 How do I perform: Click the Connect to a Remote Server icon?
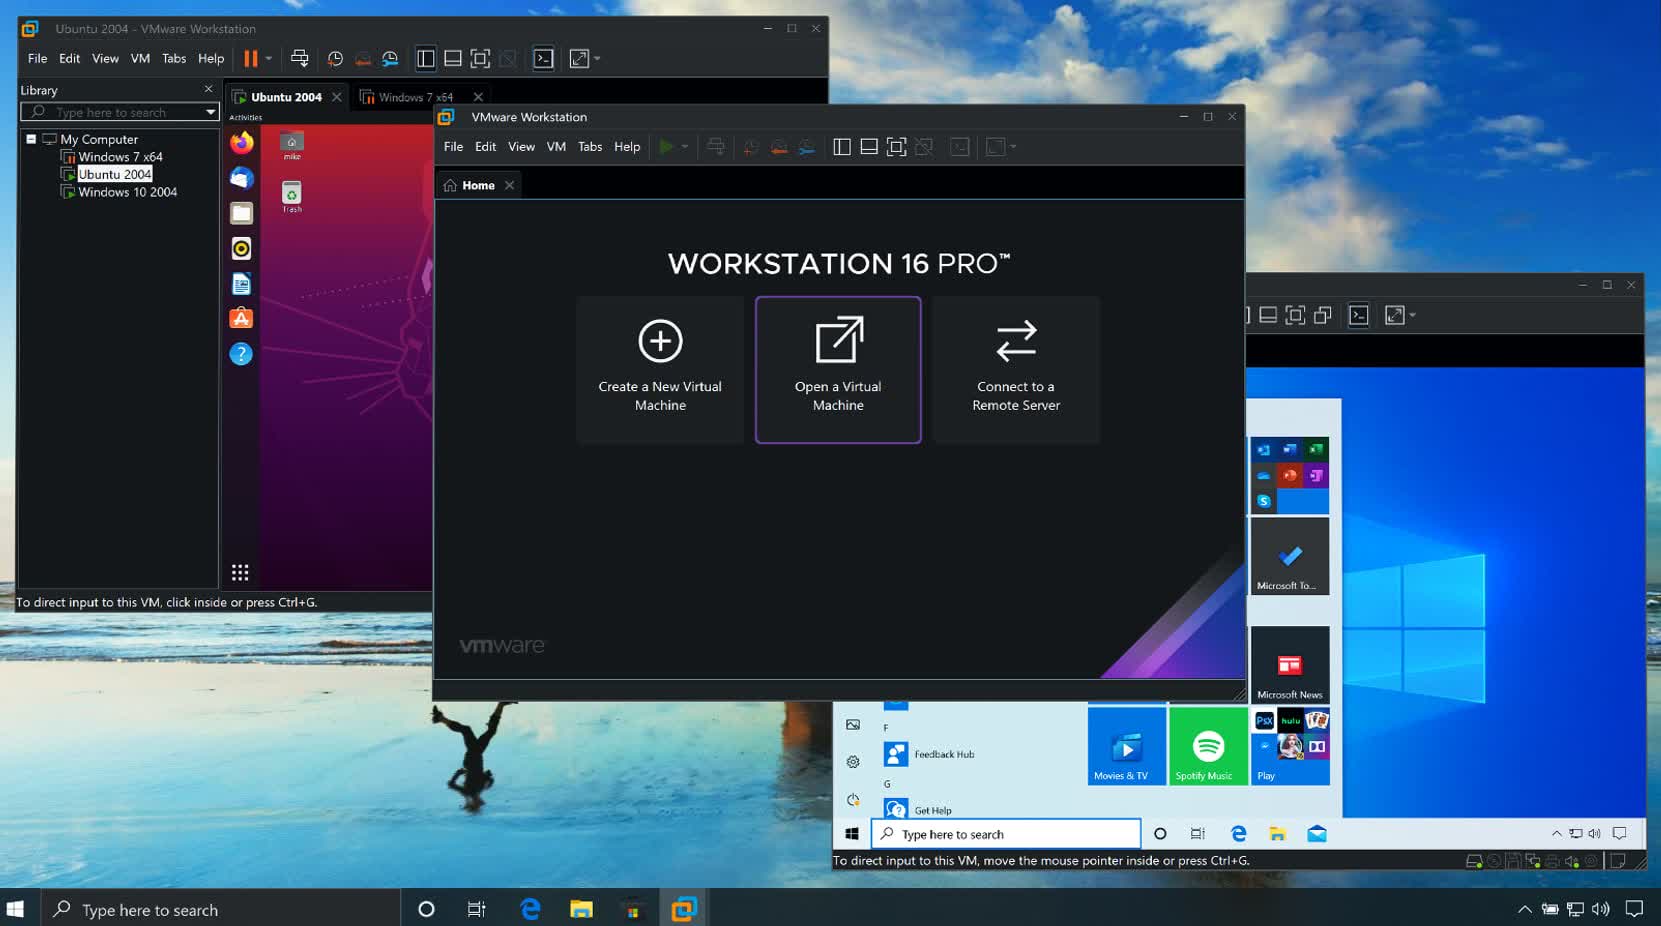pyautogui.click(x=1016, y=342)
